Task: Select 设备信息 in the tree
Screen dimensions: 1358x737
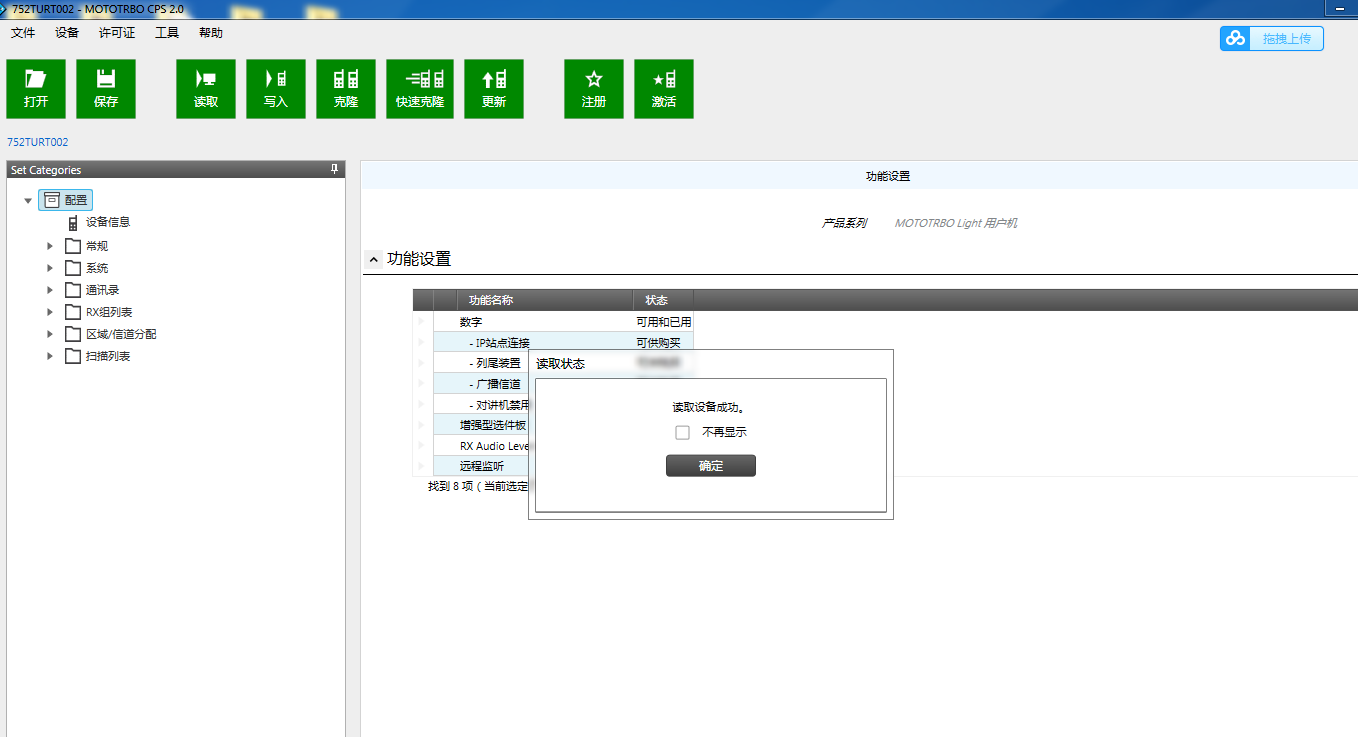Action: click(x=107, y=222)
